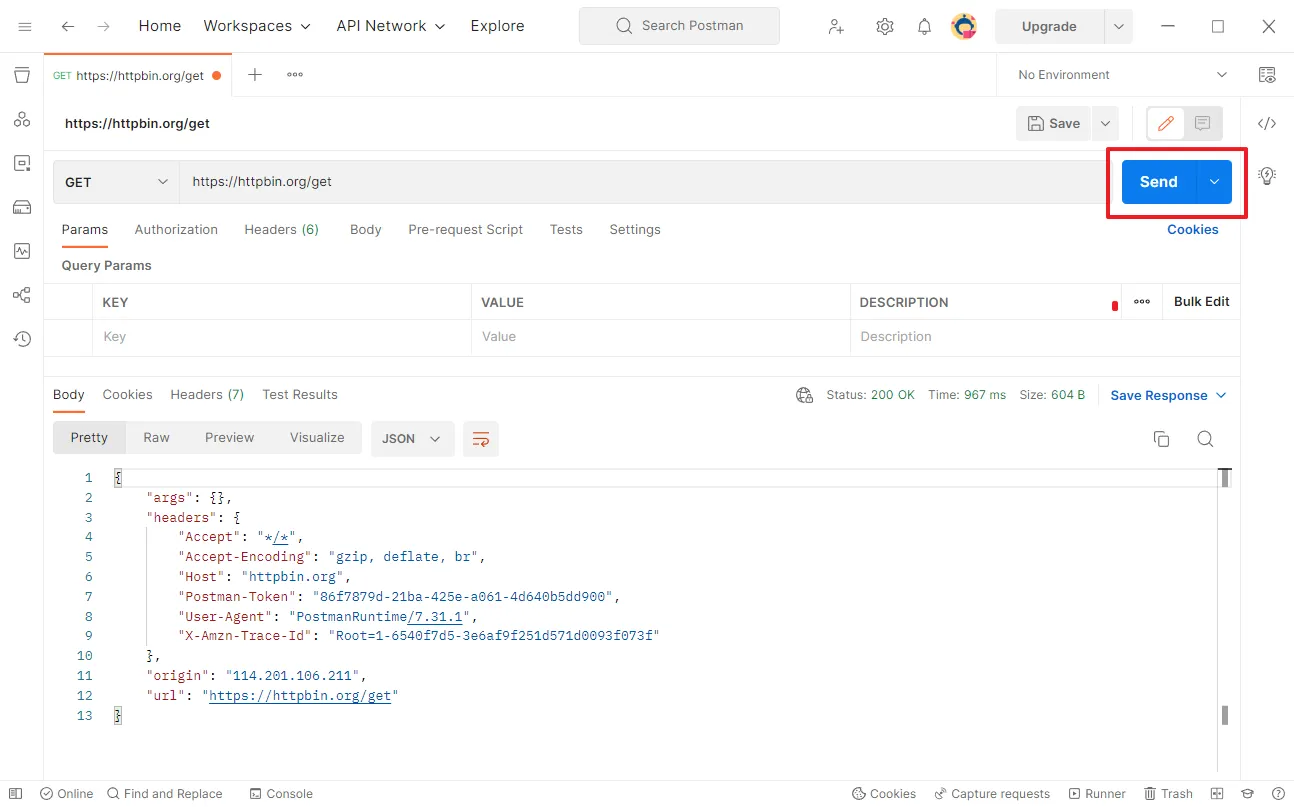This screenshot has height=807, width=1294.
Task: Open Trash from the status bar
Action: pyautogui.click(x=1169, y=794)
